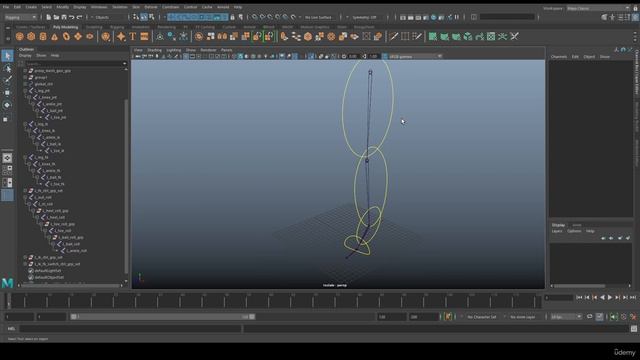Open the Deform menu
Viewport: 640px width, 360px height.
coord(151,7)
